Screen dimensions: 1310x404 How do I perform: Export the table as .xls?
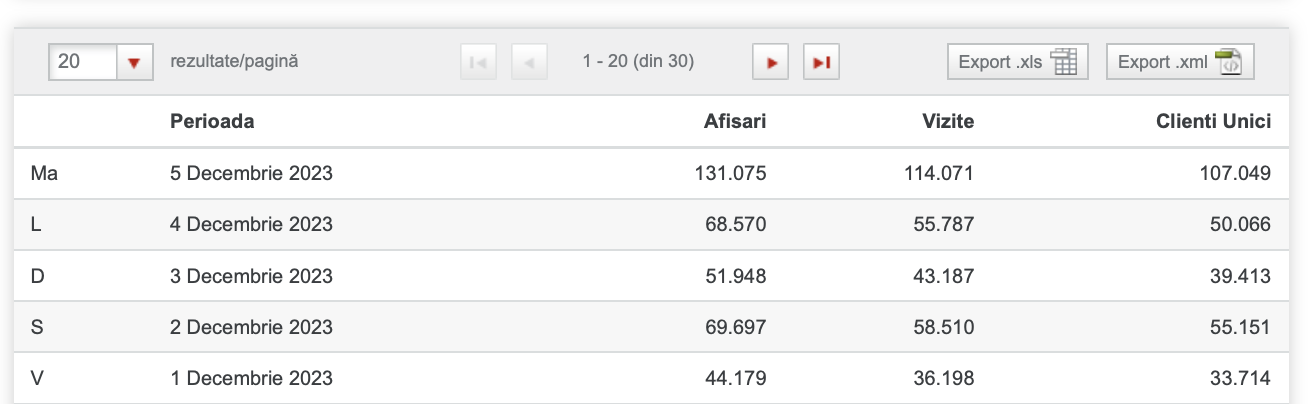click(1017, 62)
